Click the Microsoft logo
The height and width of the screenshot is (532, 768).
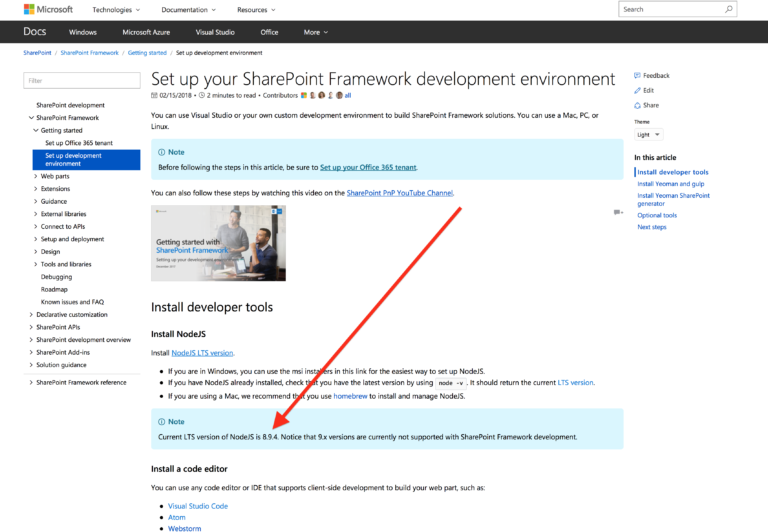(x=48, y=9)
